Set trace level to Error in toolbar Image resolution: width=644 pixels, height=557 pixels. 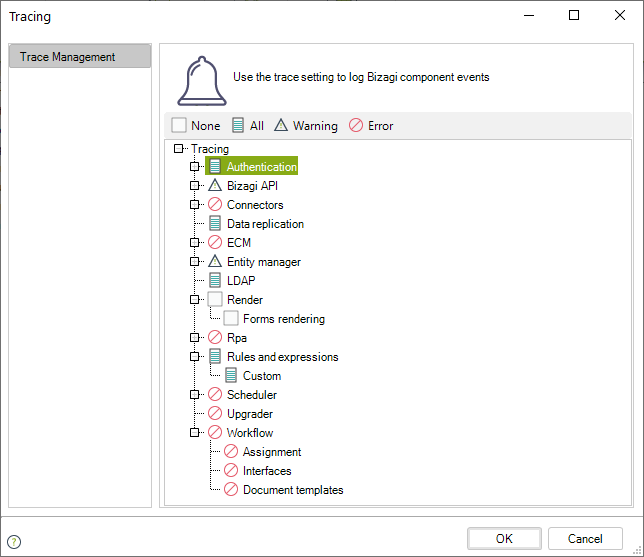[x=371, y=125]
